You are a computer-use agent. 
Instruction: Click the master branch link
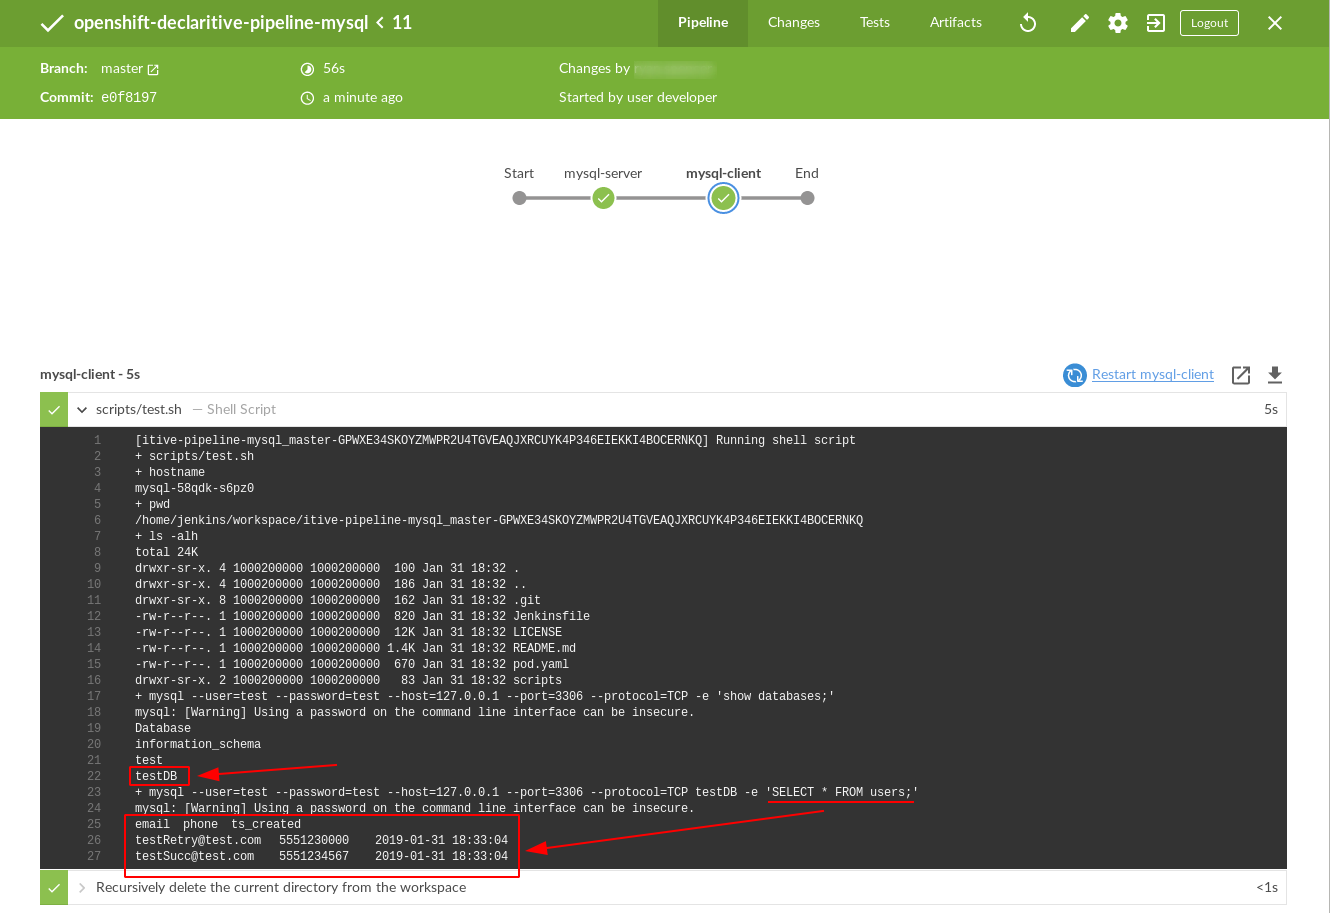point(122,69)
